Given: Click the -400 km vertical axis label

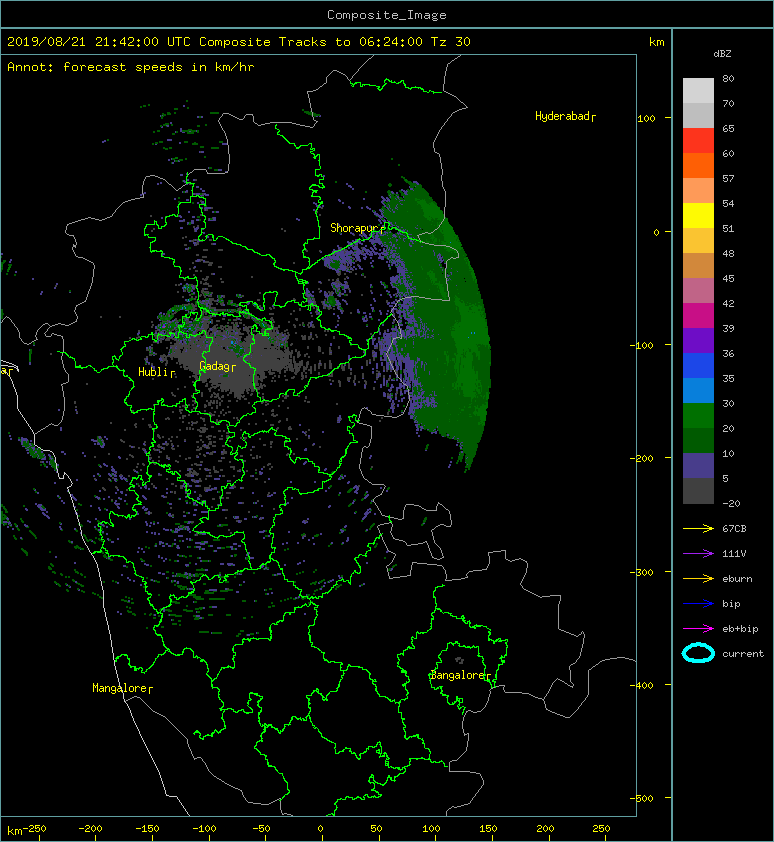Looking at the screenshot, I should point(642,685).
